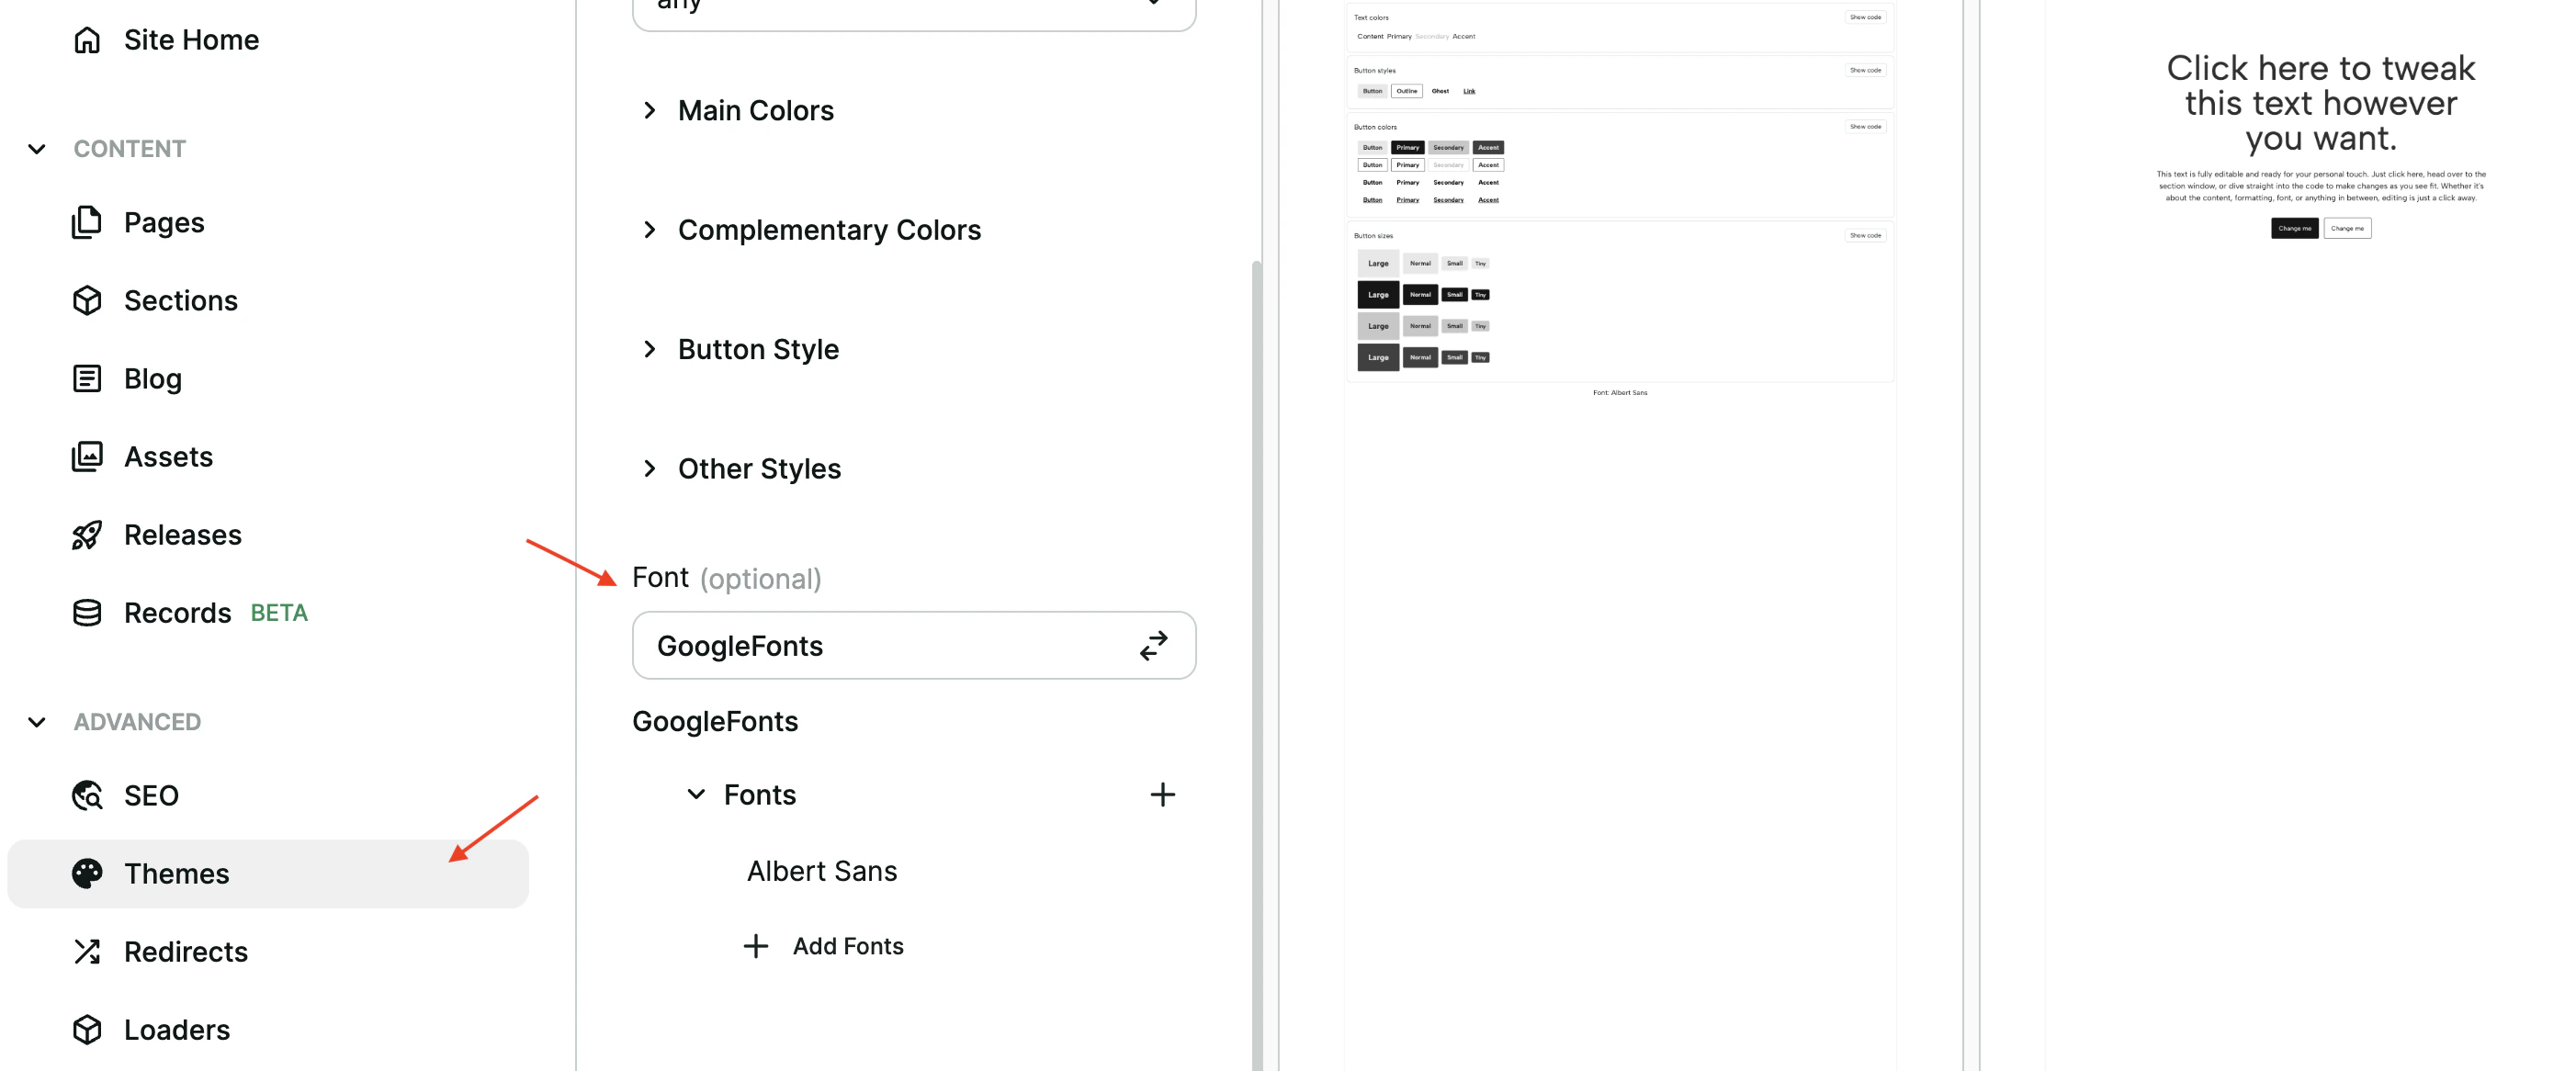Click the swap arrows in the GoogleFonts field
Viewport: 2576px width, 1071px height.
point(1153,645)
